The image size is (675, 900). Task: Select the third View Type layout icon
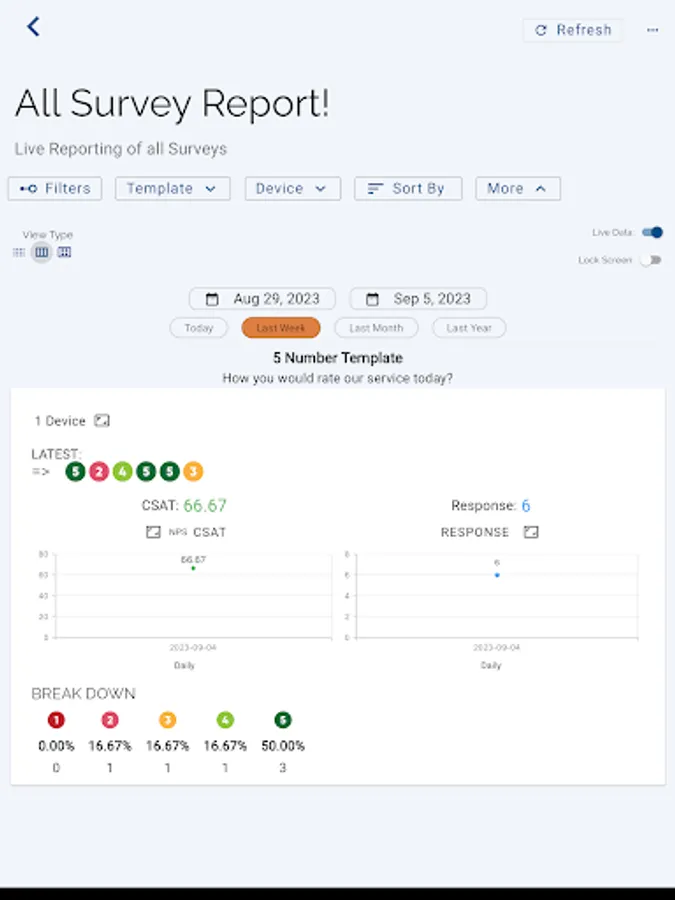65,252
